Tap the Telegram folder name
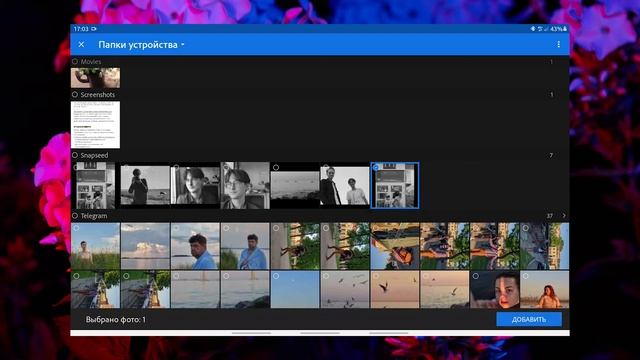640x360 pixels. [94, 216]
